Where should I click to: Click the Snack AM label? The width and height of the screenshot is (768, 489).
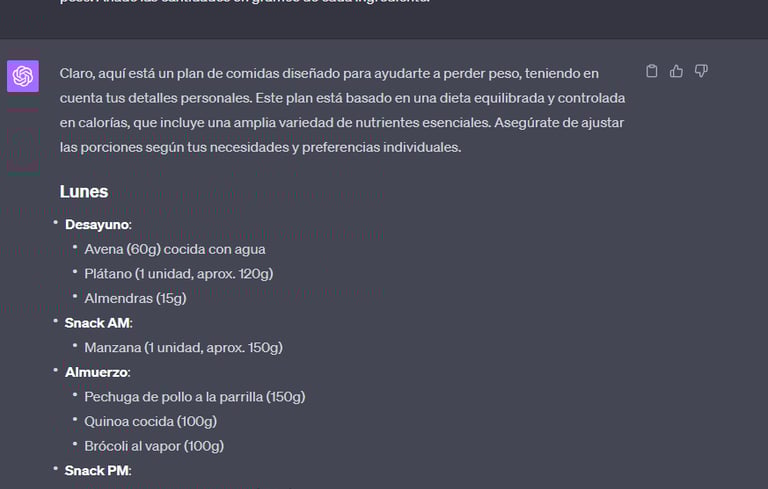98,322
